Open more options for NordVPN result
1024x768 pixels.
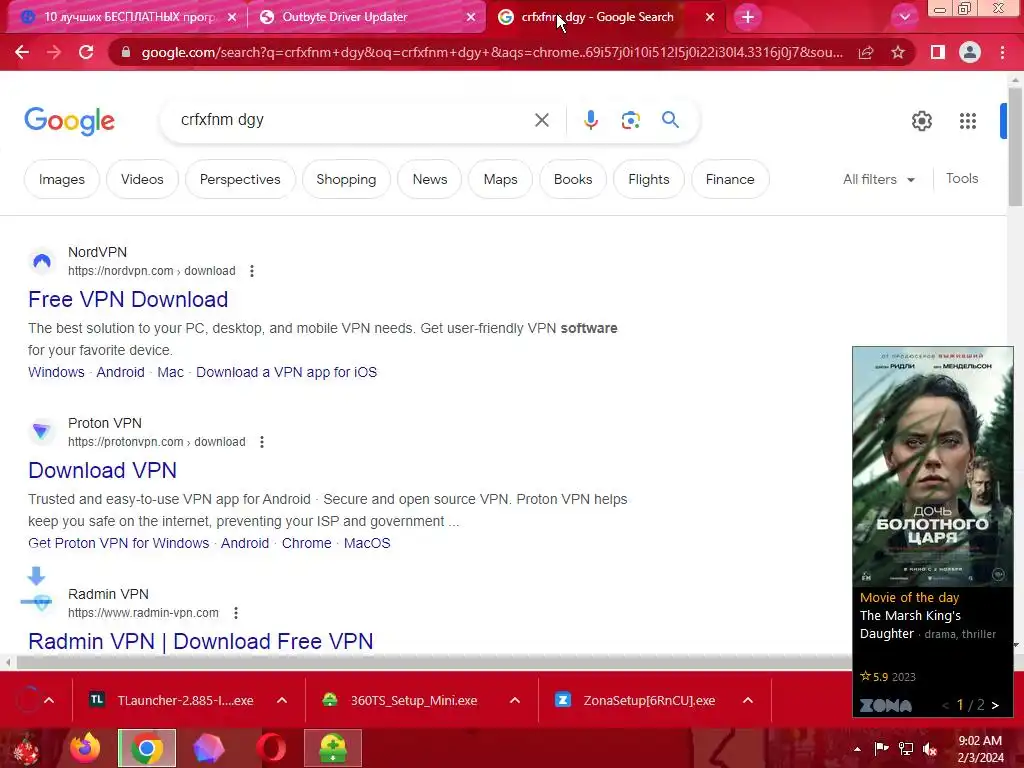click(251, 271)
